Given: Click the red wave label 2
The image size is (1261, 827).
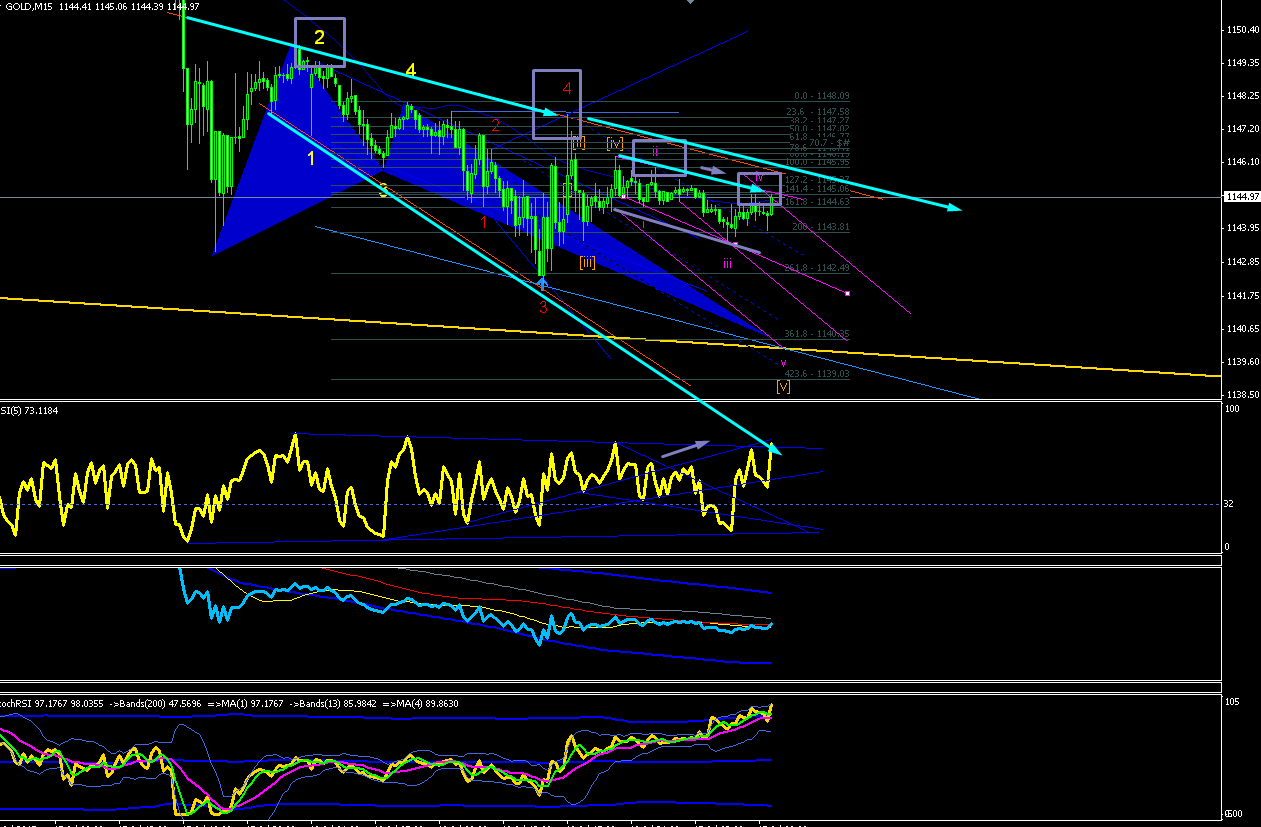Looking at the screenshot, I should 495,125.
